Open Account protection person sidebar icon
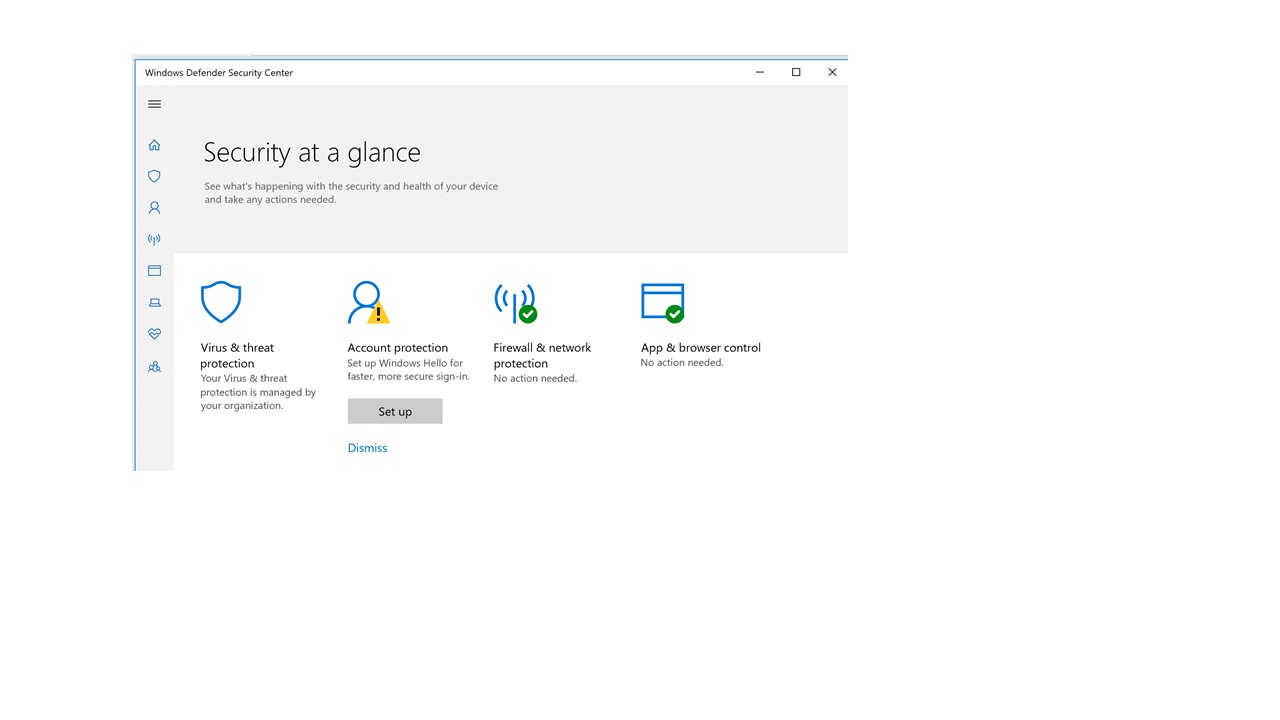This screenshot has width=1280, height=720. [154, 208]
